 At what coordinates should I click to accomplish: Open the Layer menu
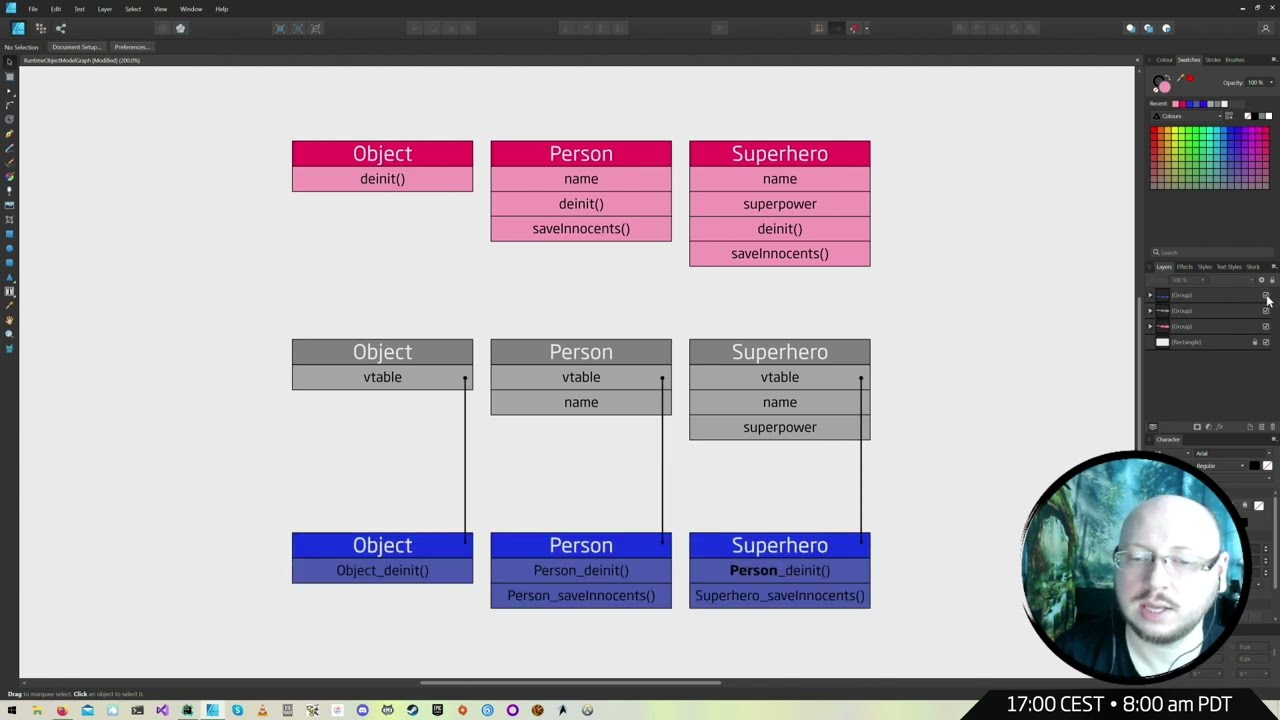click(x=105, y=9)
